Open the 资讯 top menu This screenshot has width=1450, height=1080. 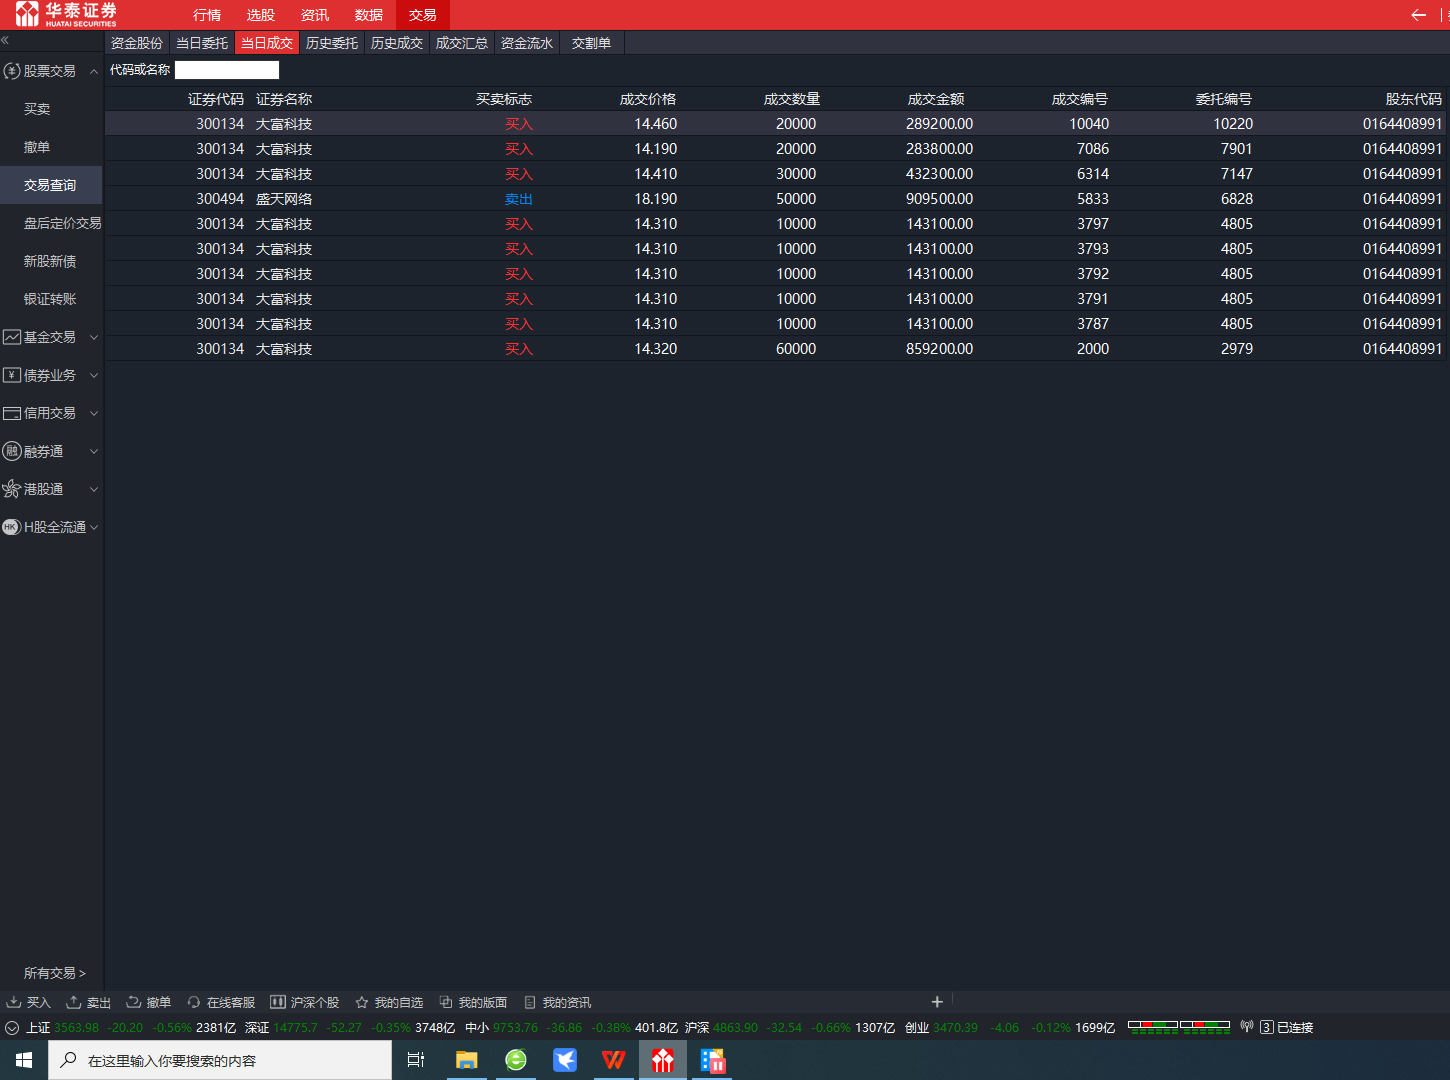point(315,15)
